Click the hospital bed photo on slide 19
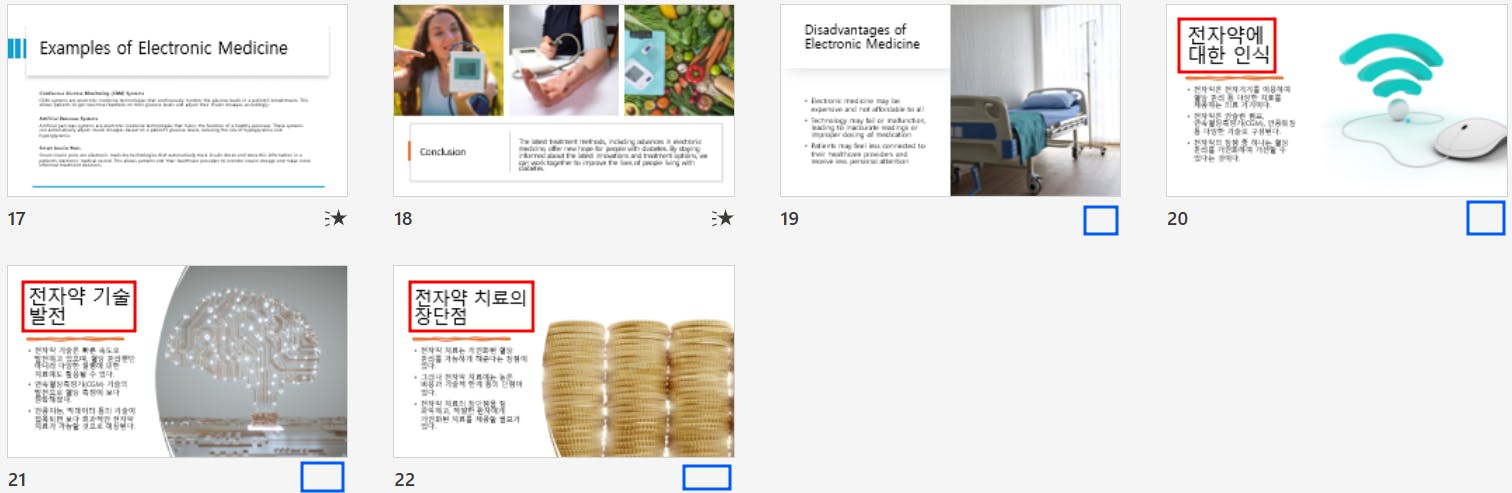Screen dimensions: 1512x493 pyautogui.click(x=1035, y=100)
